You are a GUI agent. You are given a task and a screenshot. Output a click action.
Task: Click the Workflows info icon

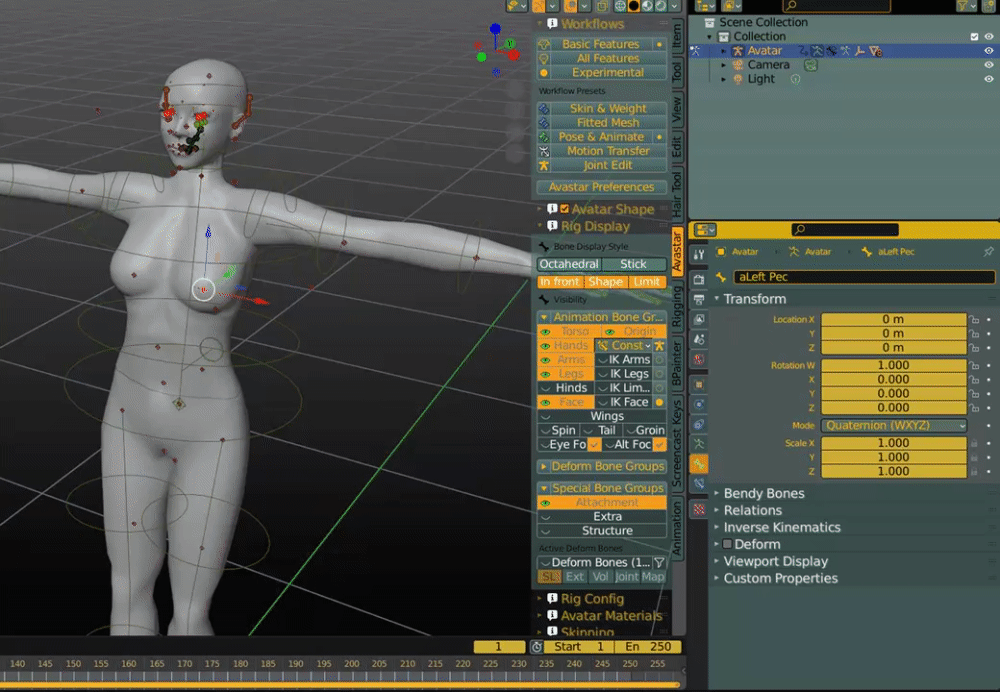[x=552, y=24]
